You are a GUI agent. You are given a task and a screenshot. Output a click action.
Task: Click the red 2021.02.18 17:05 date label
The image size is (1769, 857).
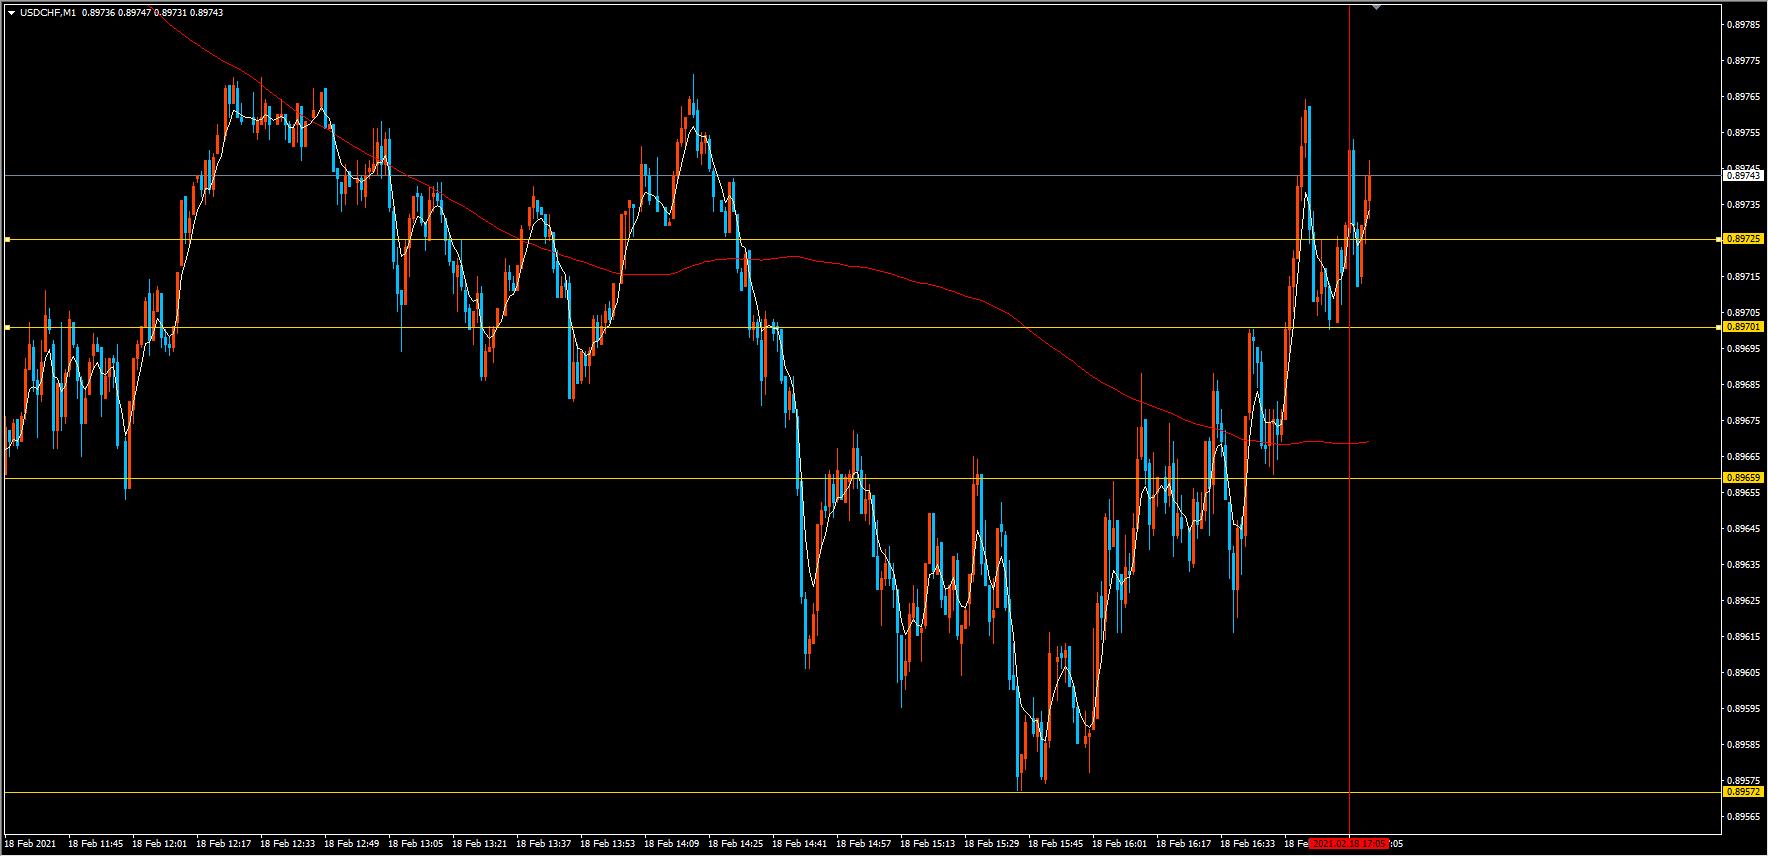tap(1349, 844)
